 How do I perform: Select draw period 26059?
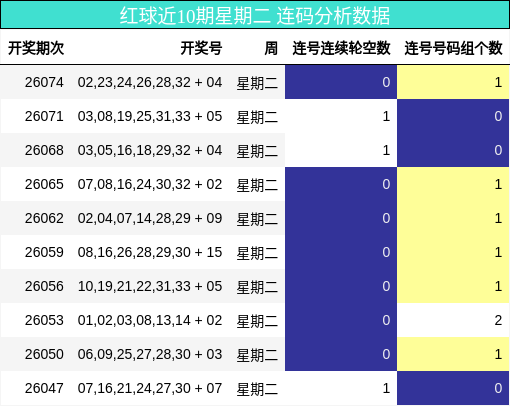click(x=44, y=252)
